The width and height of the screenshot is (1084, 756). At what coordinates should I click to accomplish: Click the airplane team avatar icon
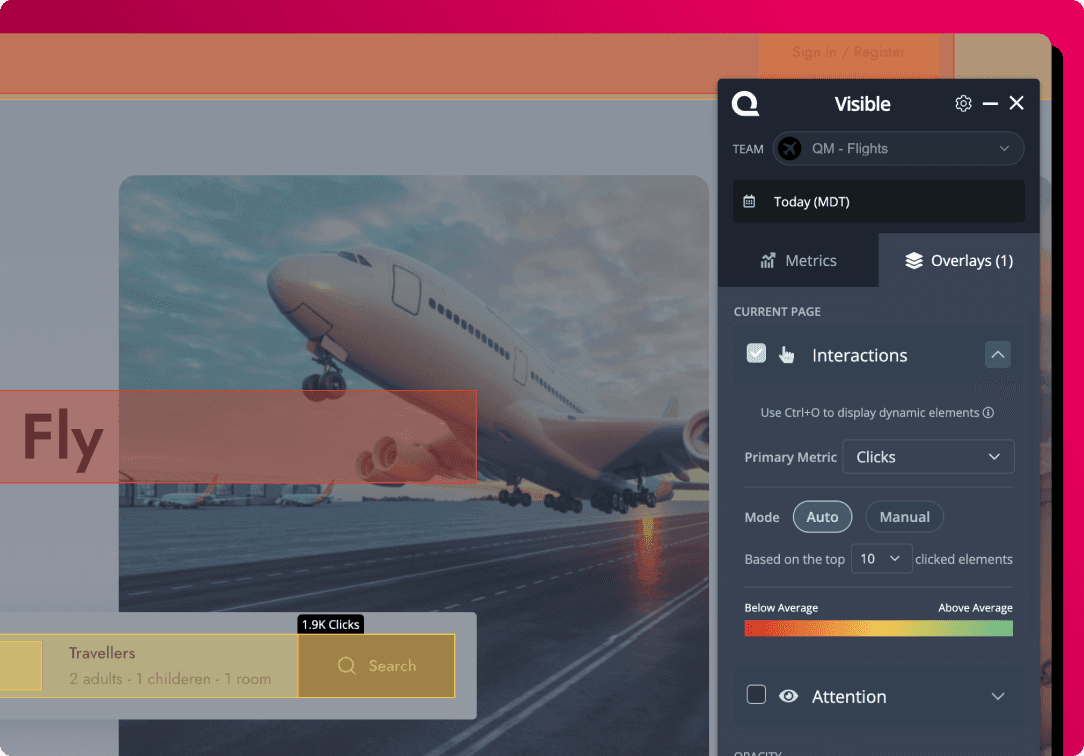pyautogui.click(x=790, y=148)
